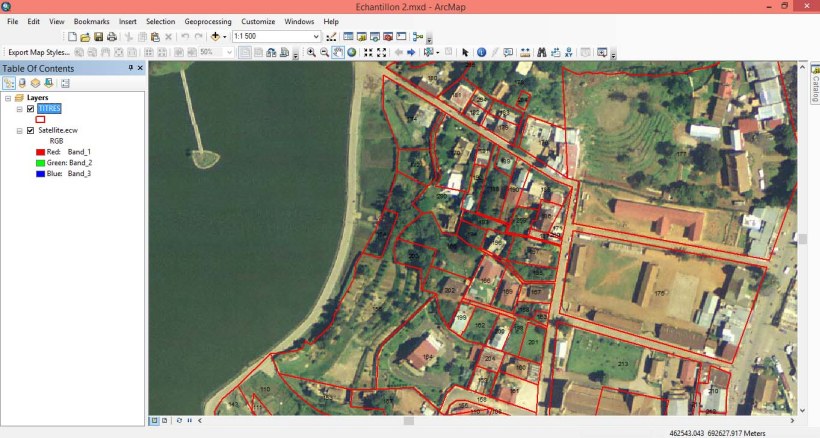Activate the Identify tool
The image size is (820, 438).
pyautogui.click(x=482, y=52)
